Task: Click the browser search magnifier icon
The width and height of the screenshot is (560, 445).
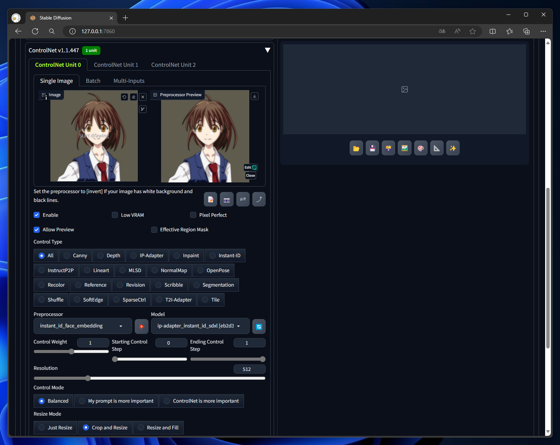Action: (52, 31)
